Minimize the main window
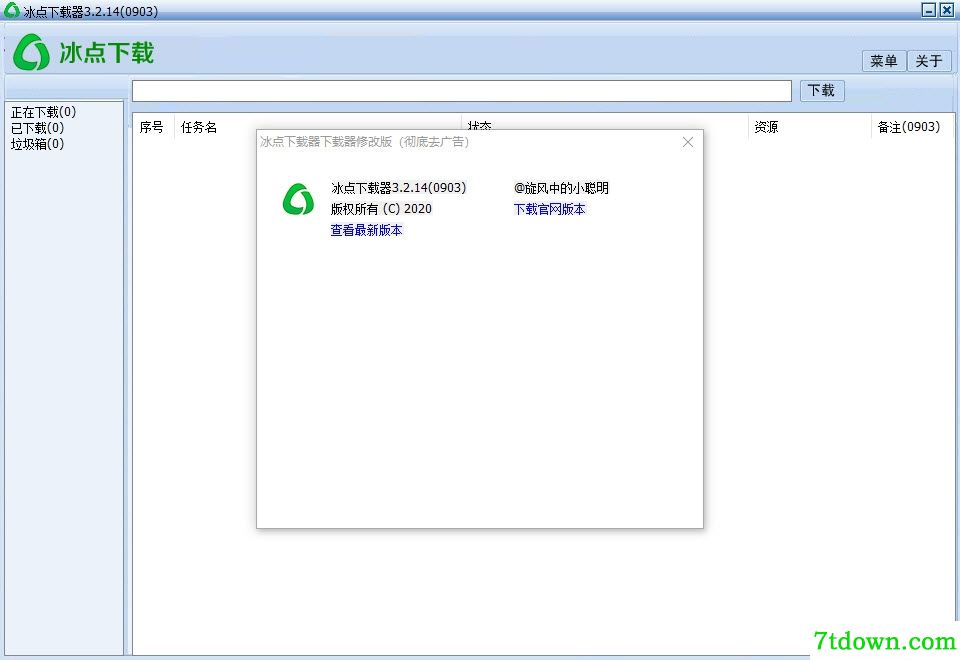The image size is (960, 660). [x=929, y=10]
